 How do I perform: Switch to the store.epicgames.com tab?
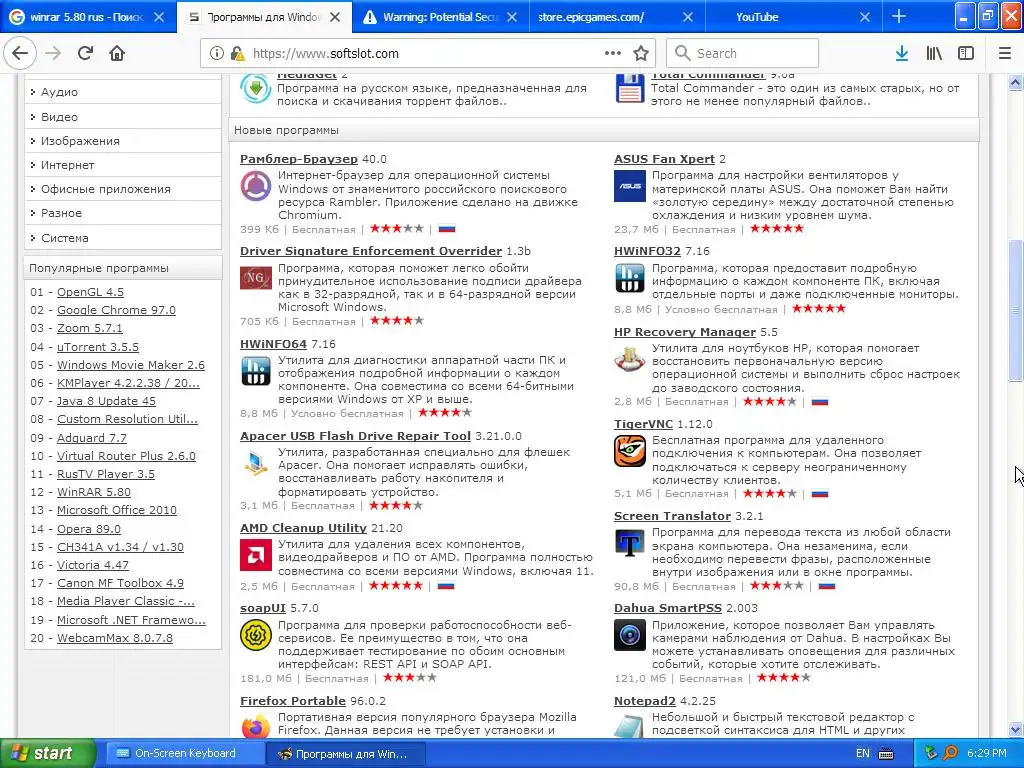[x=590, y=17]
